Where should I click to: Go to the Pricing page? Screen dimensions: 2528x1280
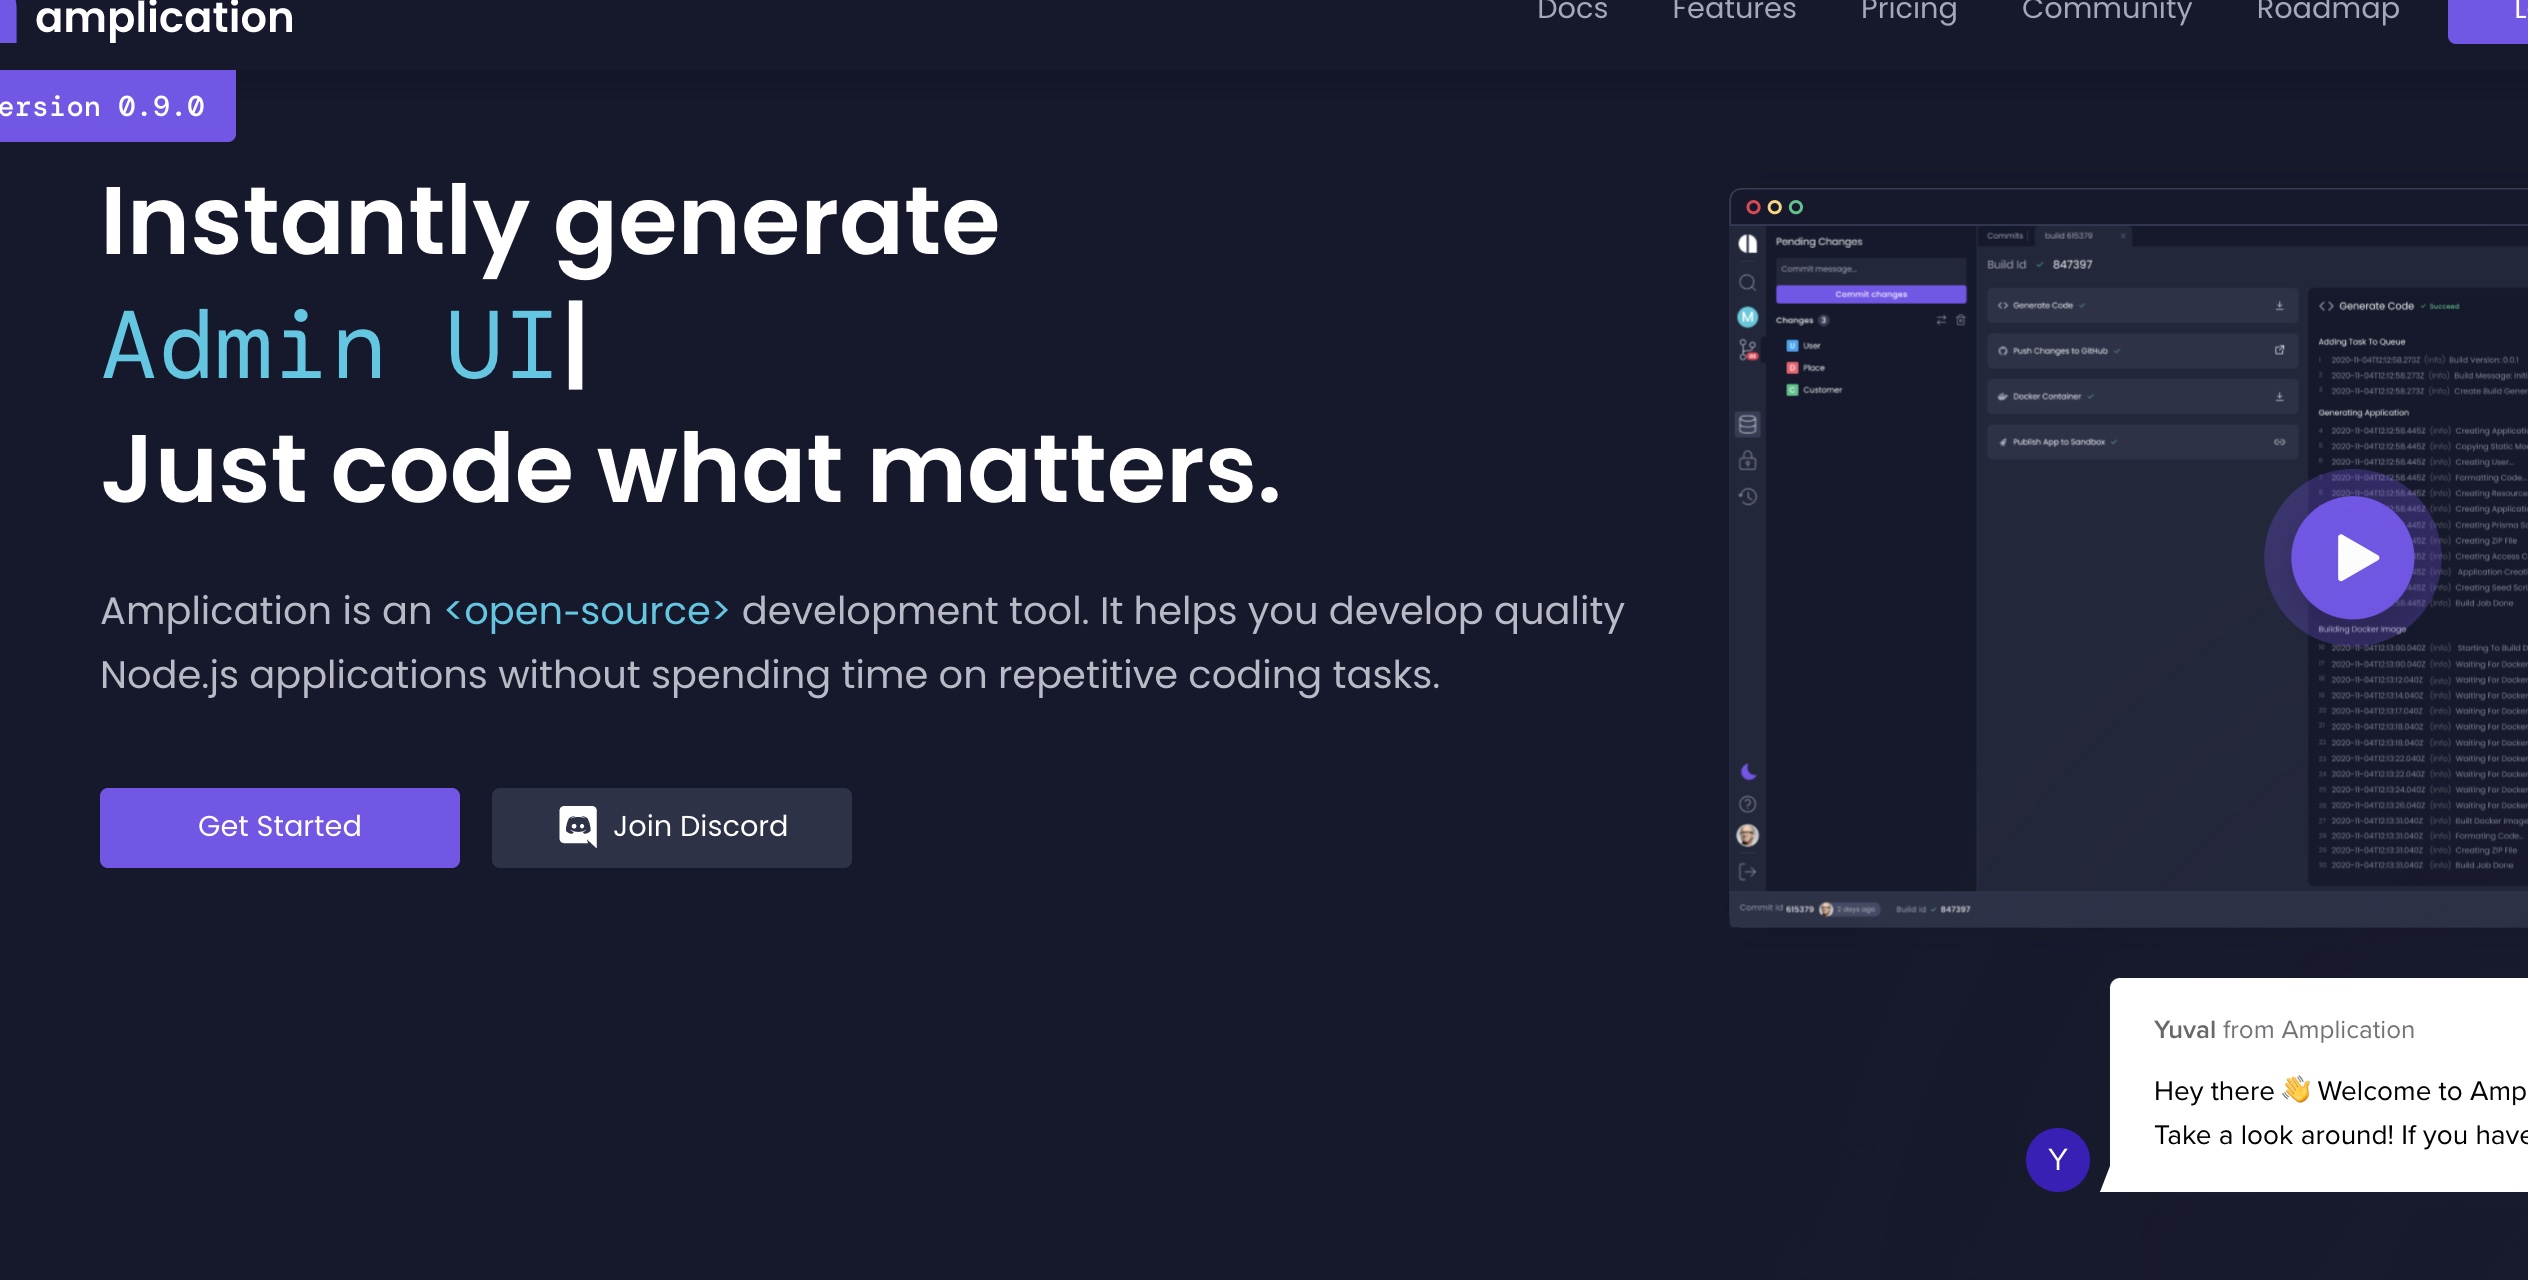[x=1908, y=12]
